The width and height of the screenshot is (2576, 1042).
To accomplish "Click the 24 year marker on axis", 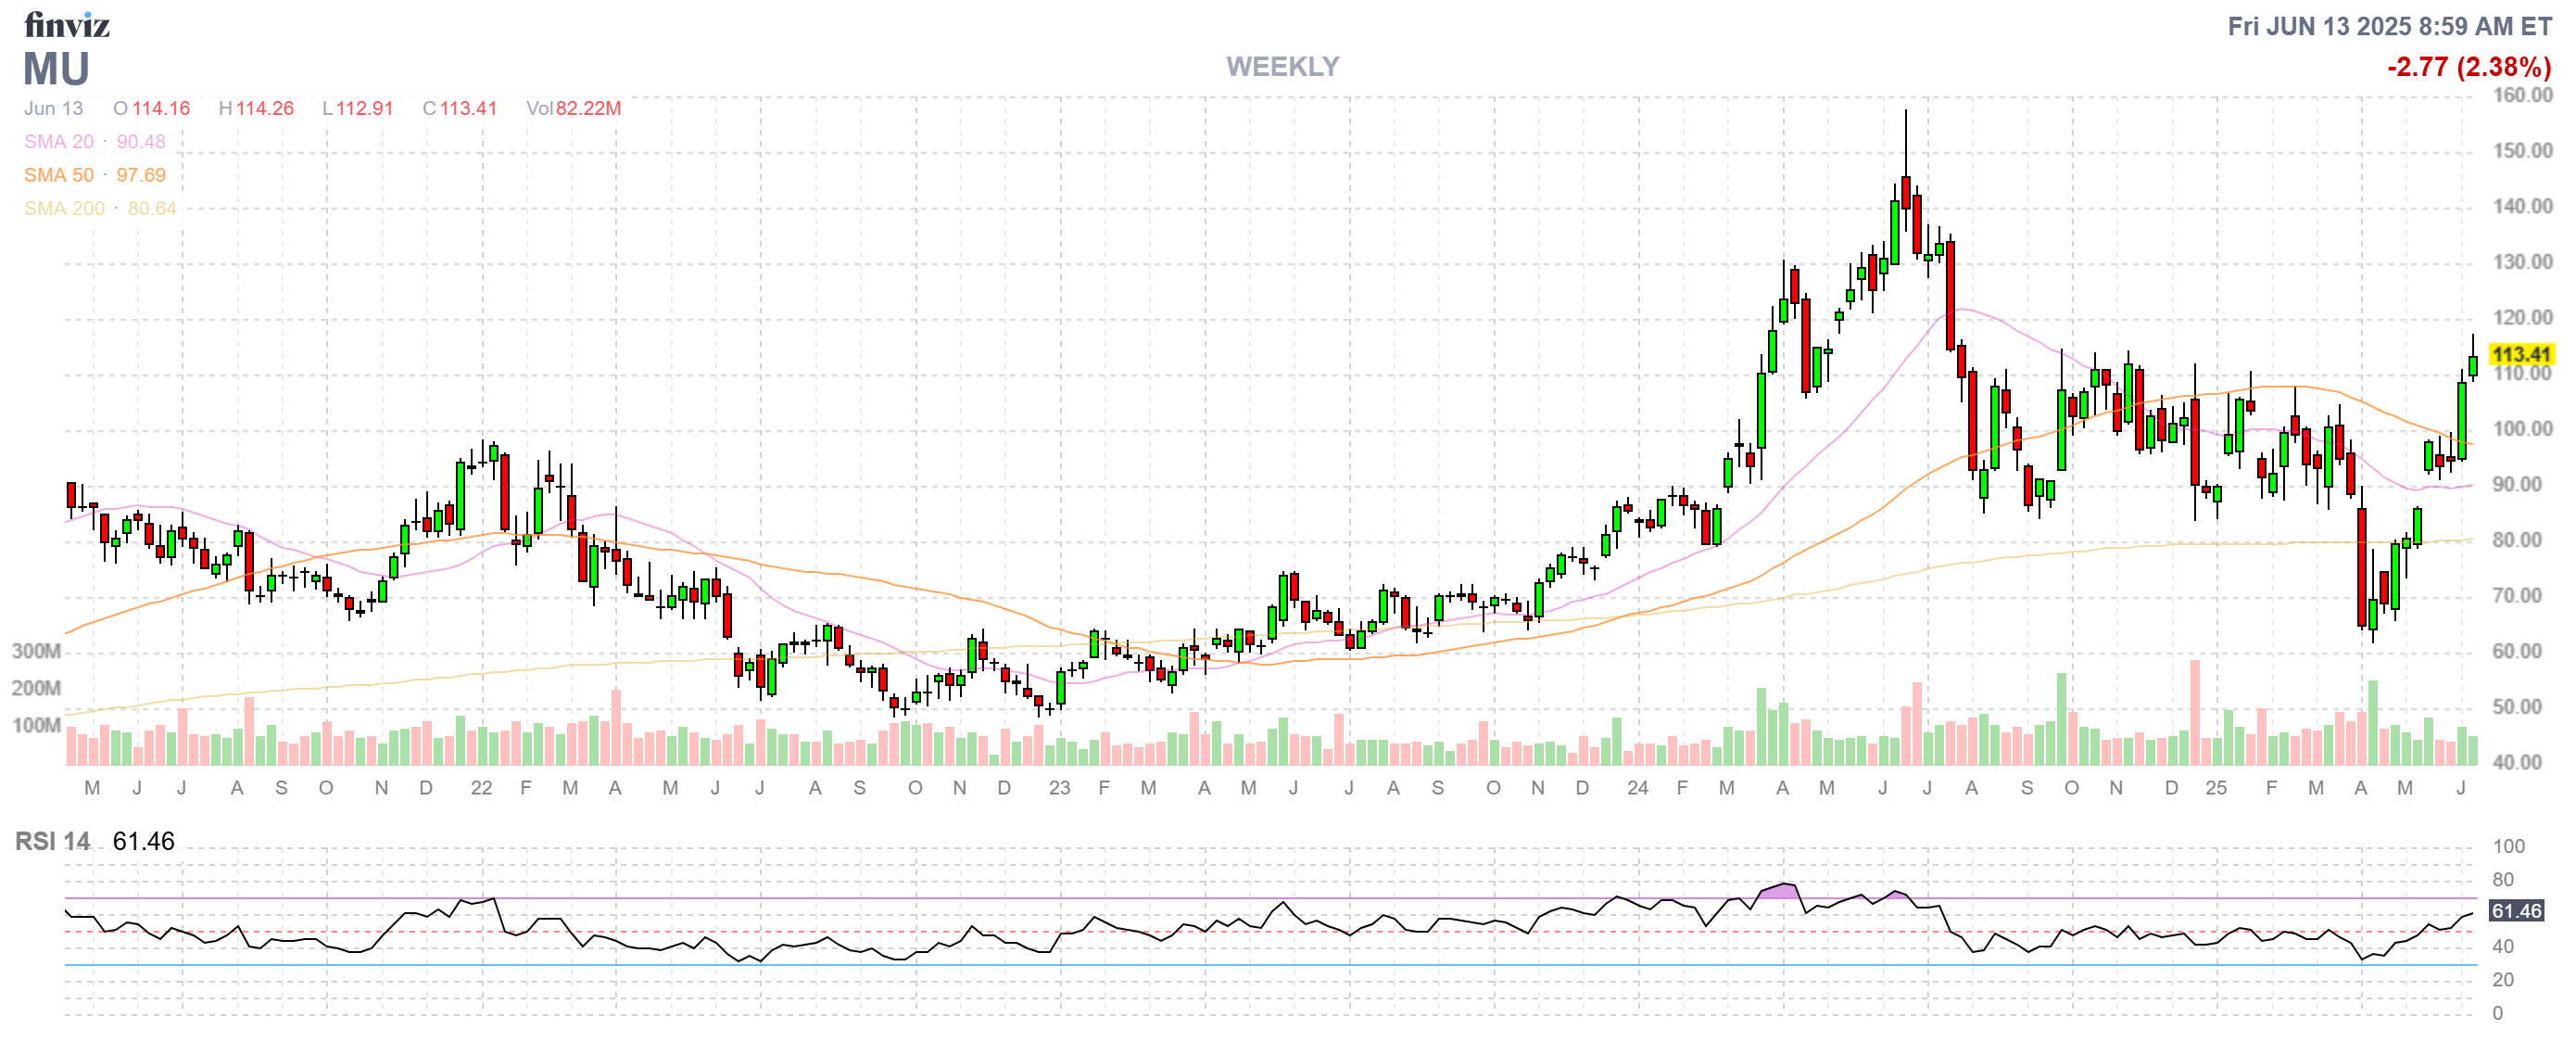I will point(1637,788).
